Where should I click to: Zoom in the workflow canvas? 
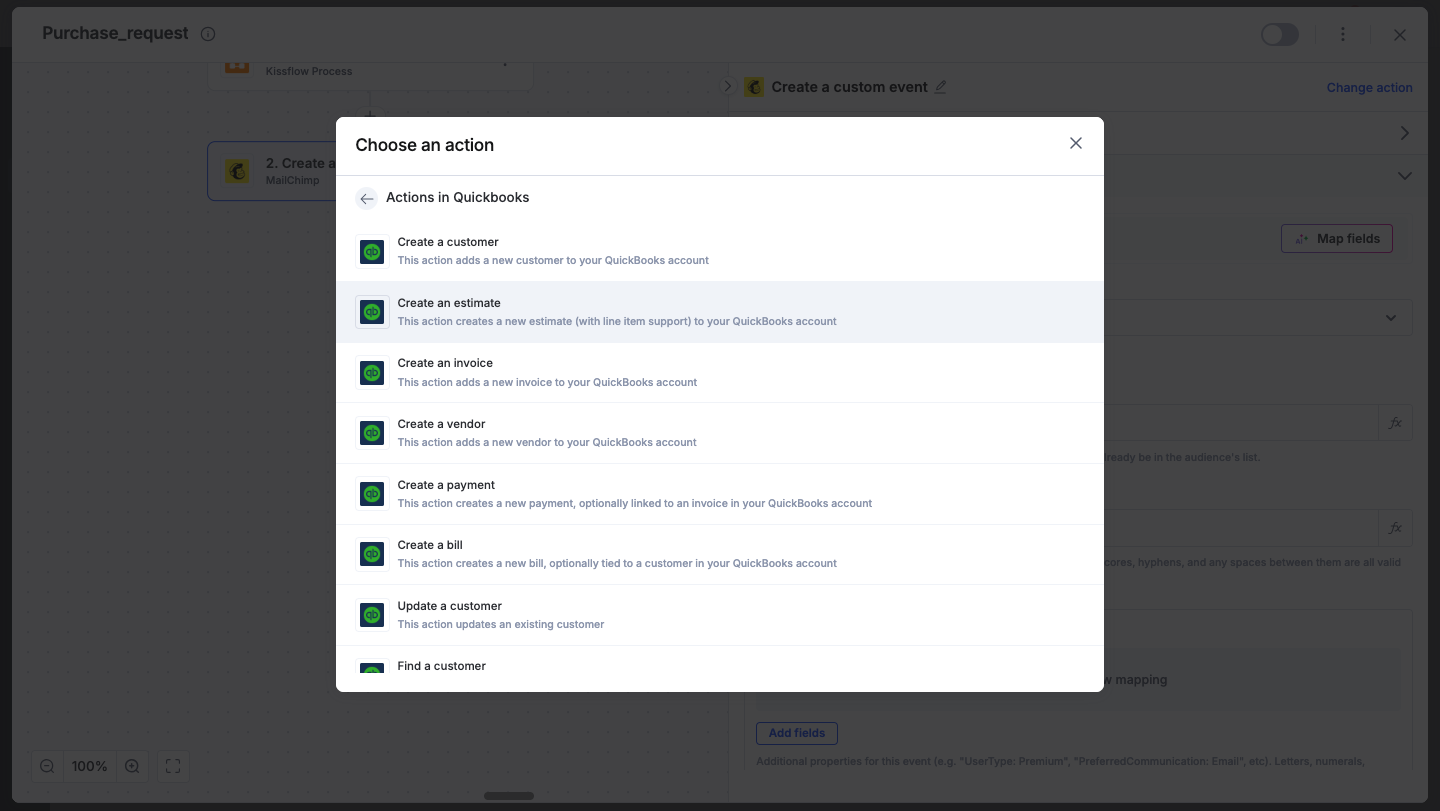tap(132, 767)
